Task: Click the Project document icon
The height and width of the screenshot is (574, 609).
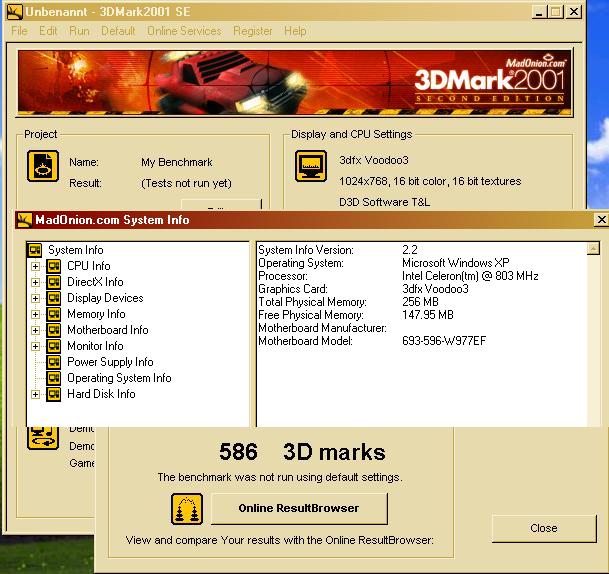Action: pyautogui.click(x=43, y=166)
